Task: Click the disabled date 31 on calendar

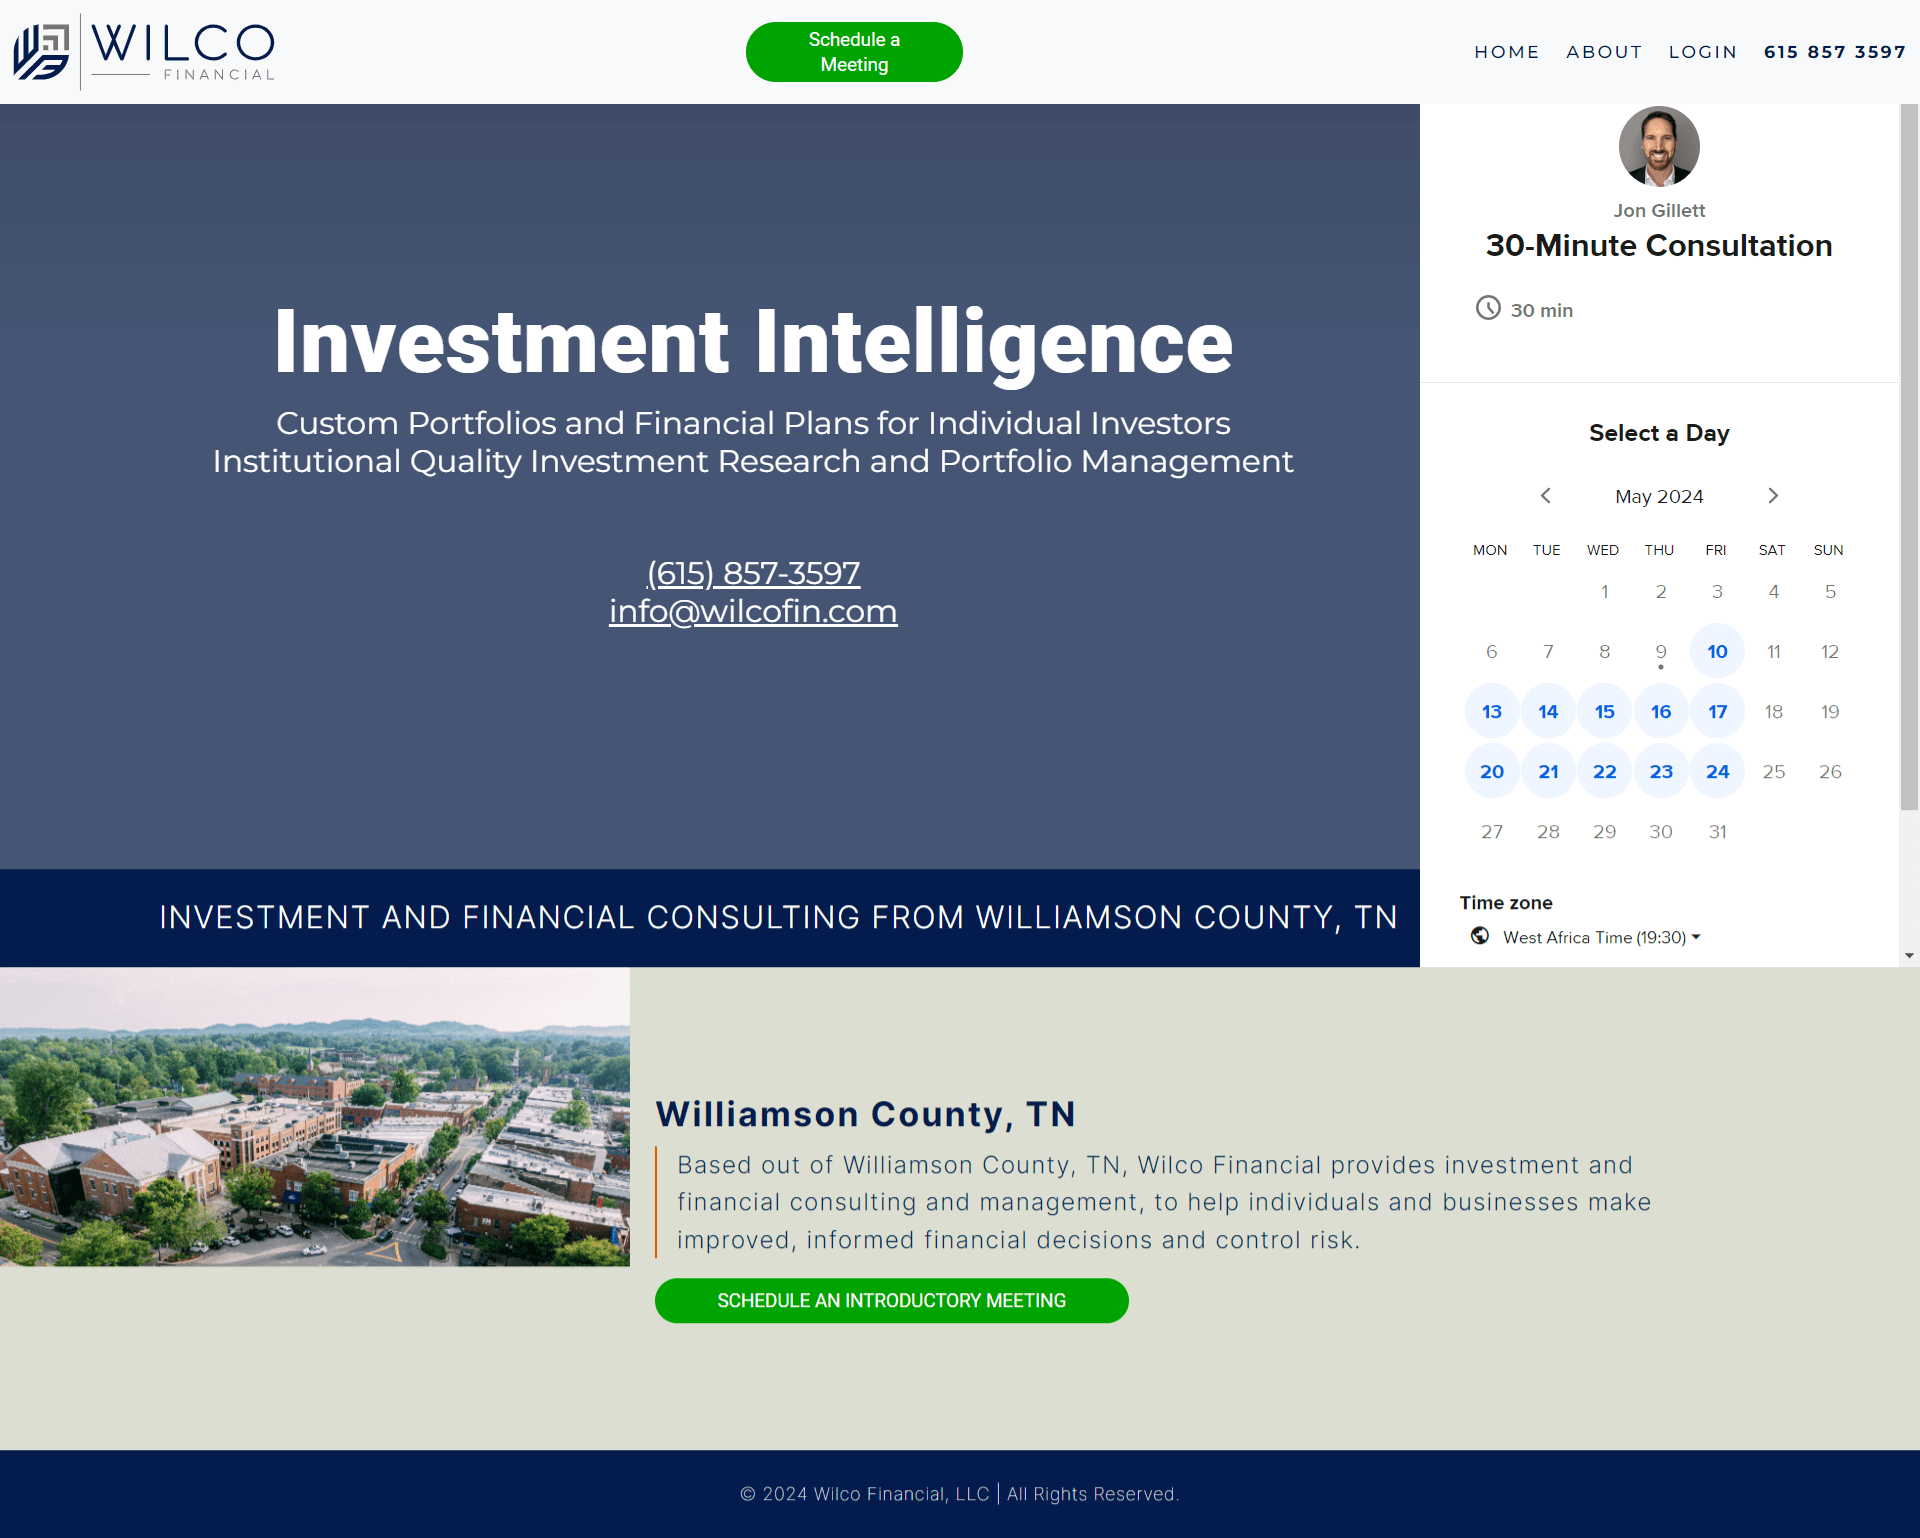Action: [x=1717, y=832]
